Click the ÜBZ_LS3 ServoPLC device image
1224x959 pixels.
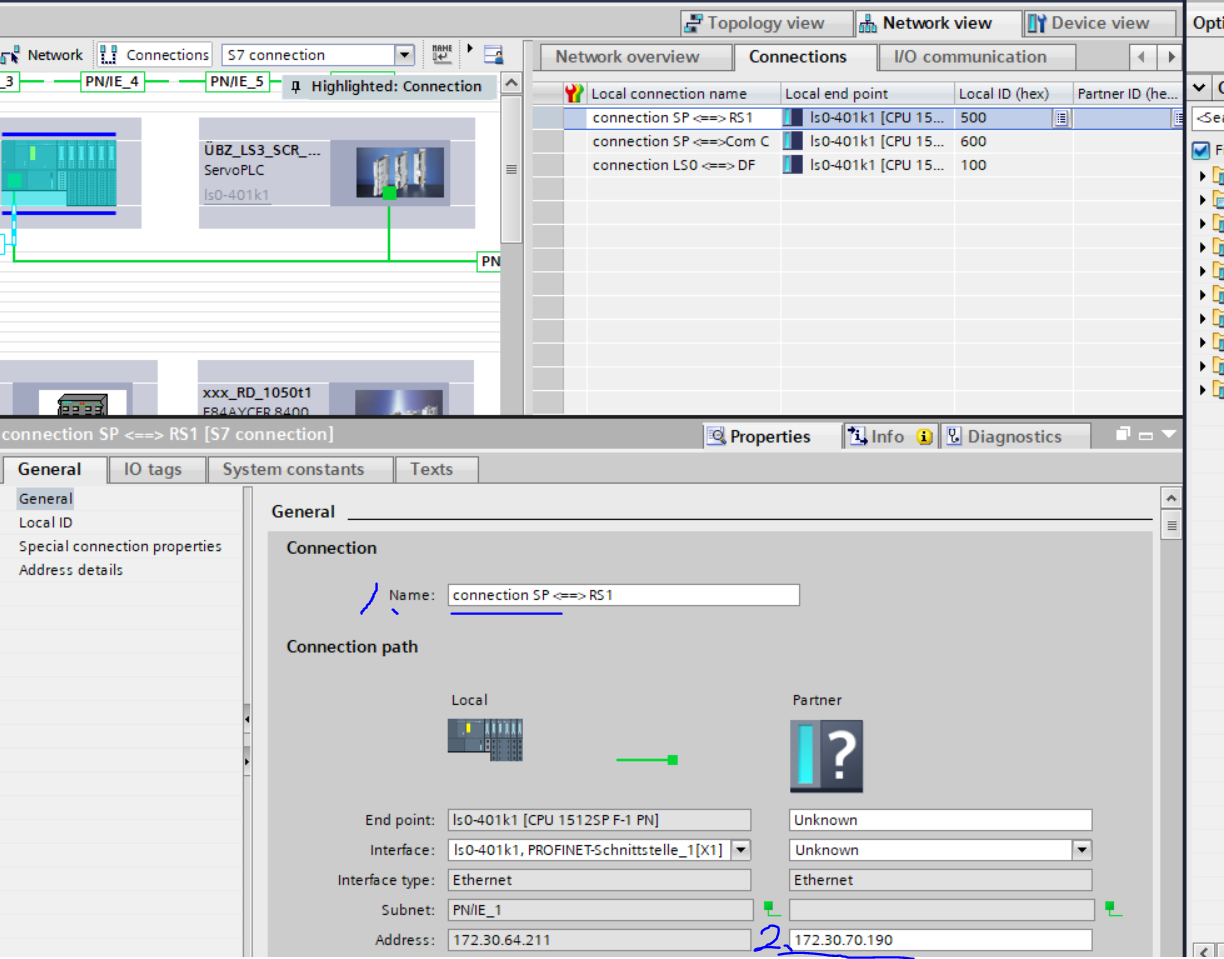pyautogui.click(x=389, y=172)
